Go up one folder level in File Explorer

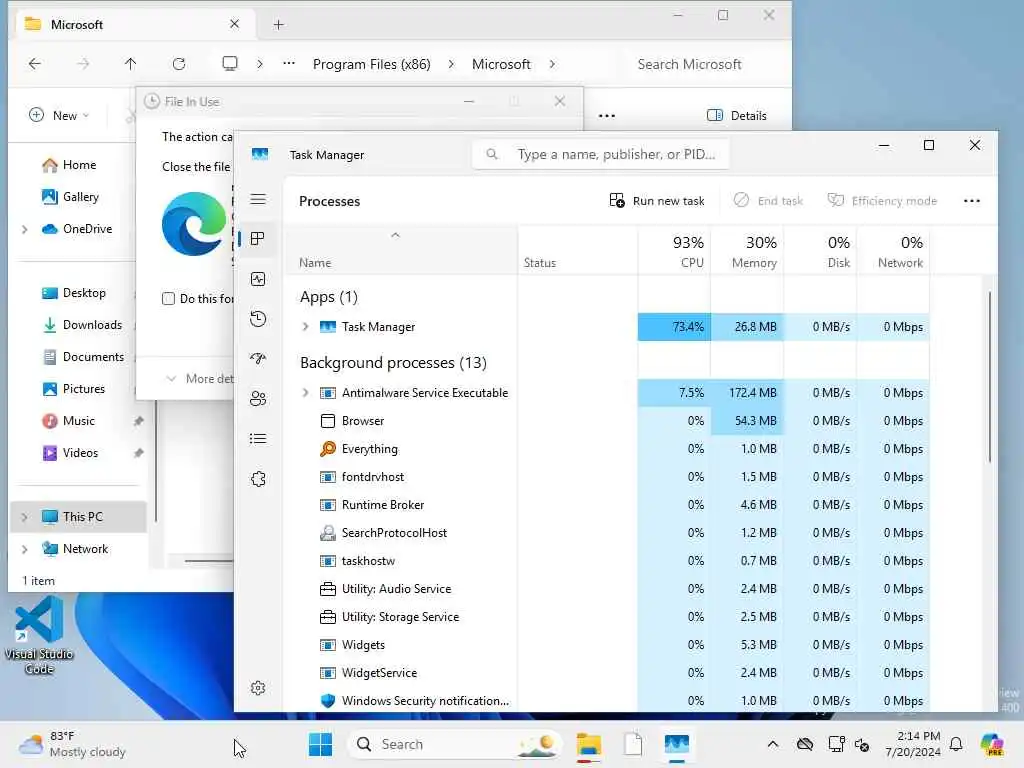click(x=131, y=64)
